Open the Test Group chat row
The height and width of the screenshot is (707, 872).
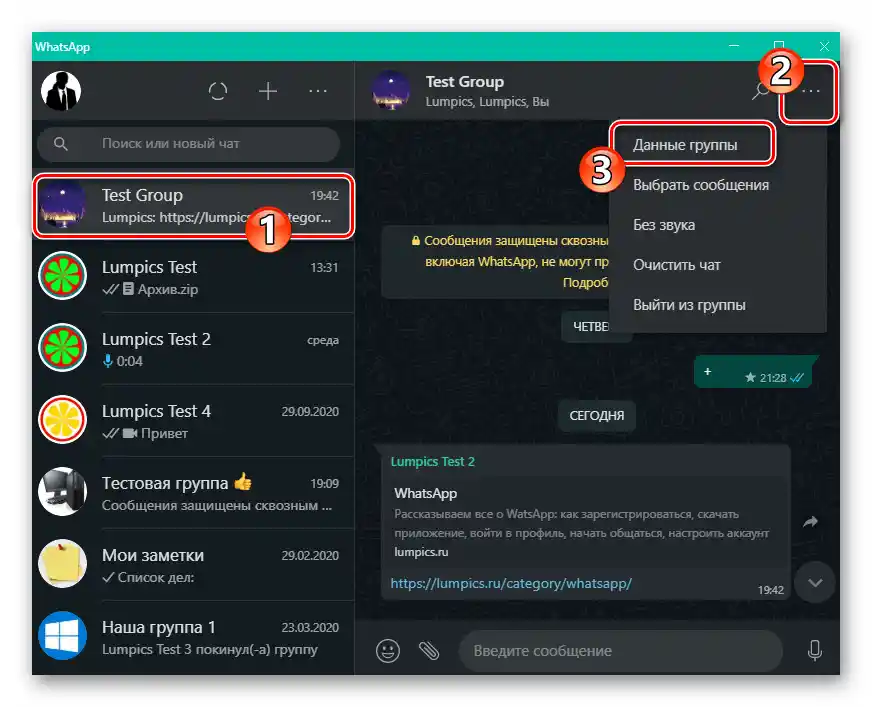click(193, 206)
